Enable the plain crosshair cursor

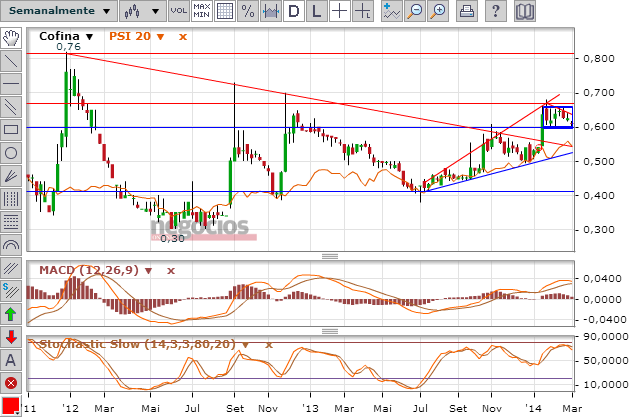pos(339,11)
